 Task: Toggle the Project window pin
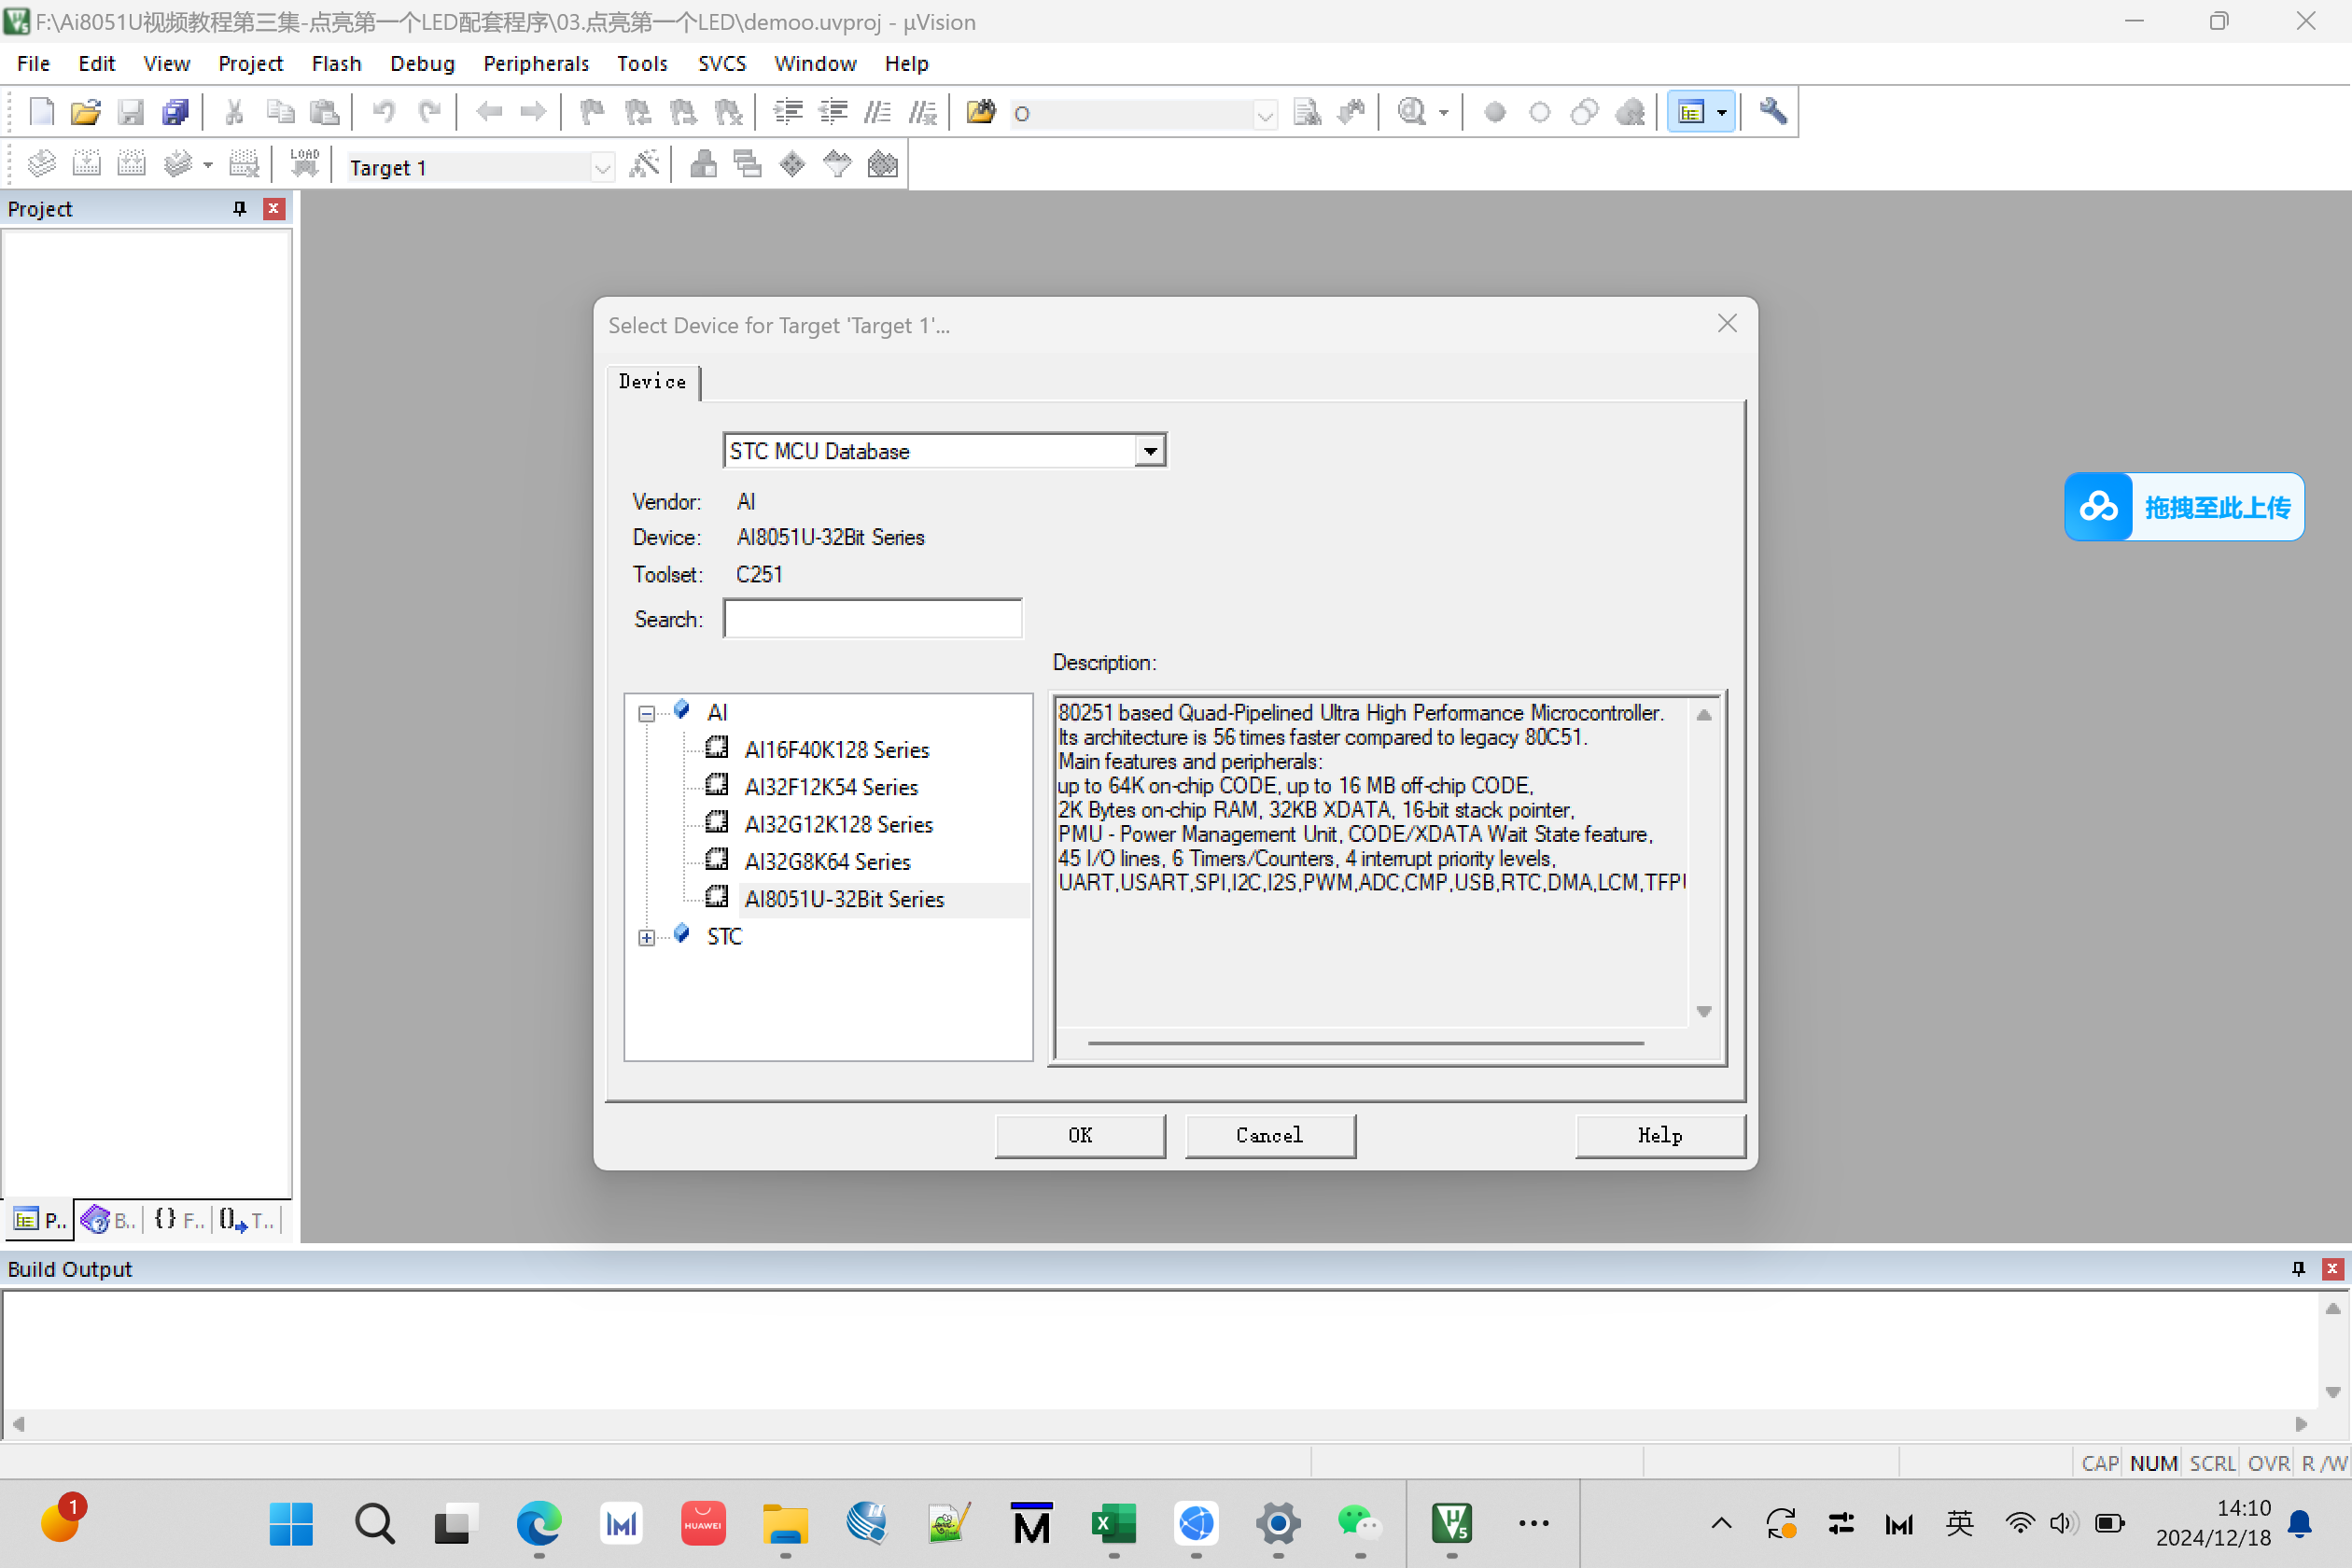239,208
